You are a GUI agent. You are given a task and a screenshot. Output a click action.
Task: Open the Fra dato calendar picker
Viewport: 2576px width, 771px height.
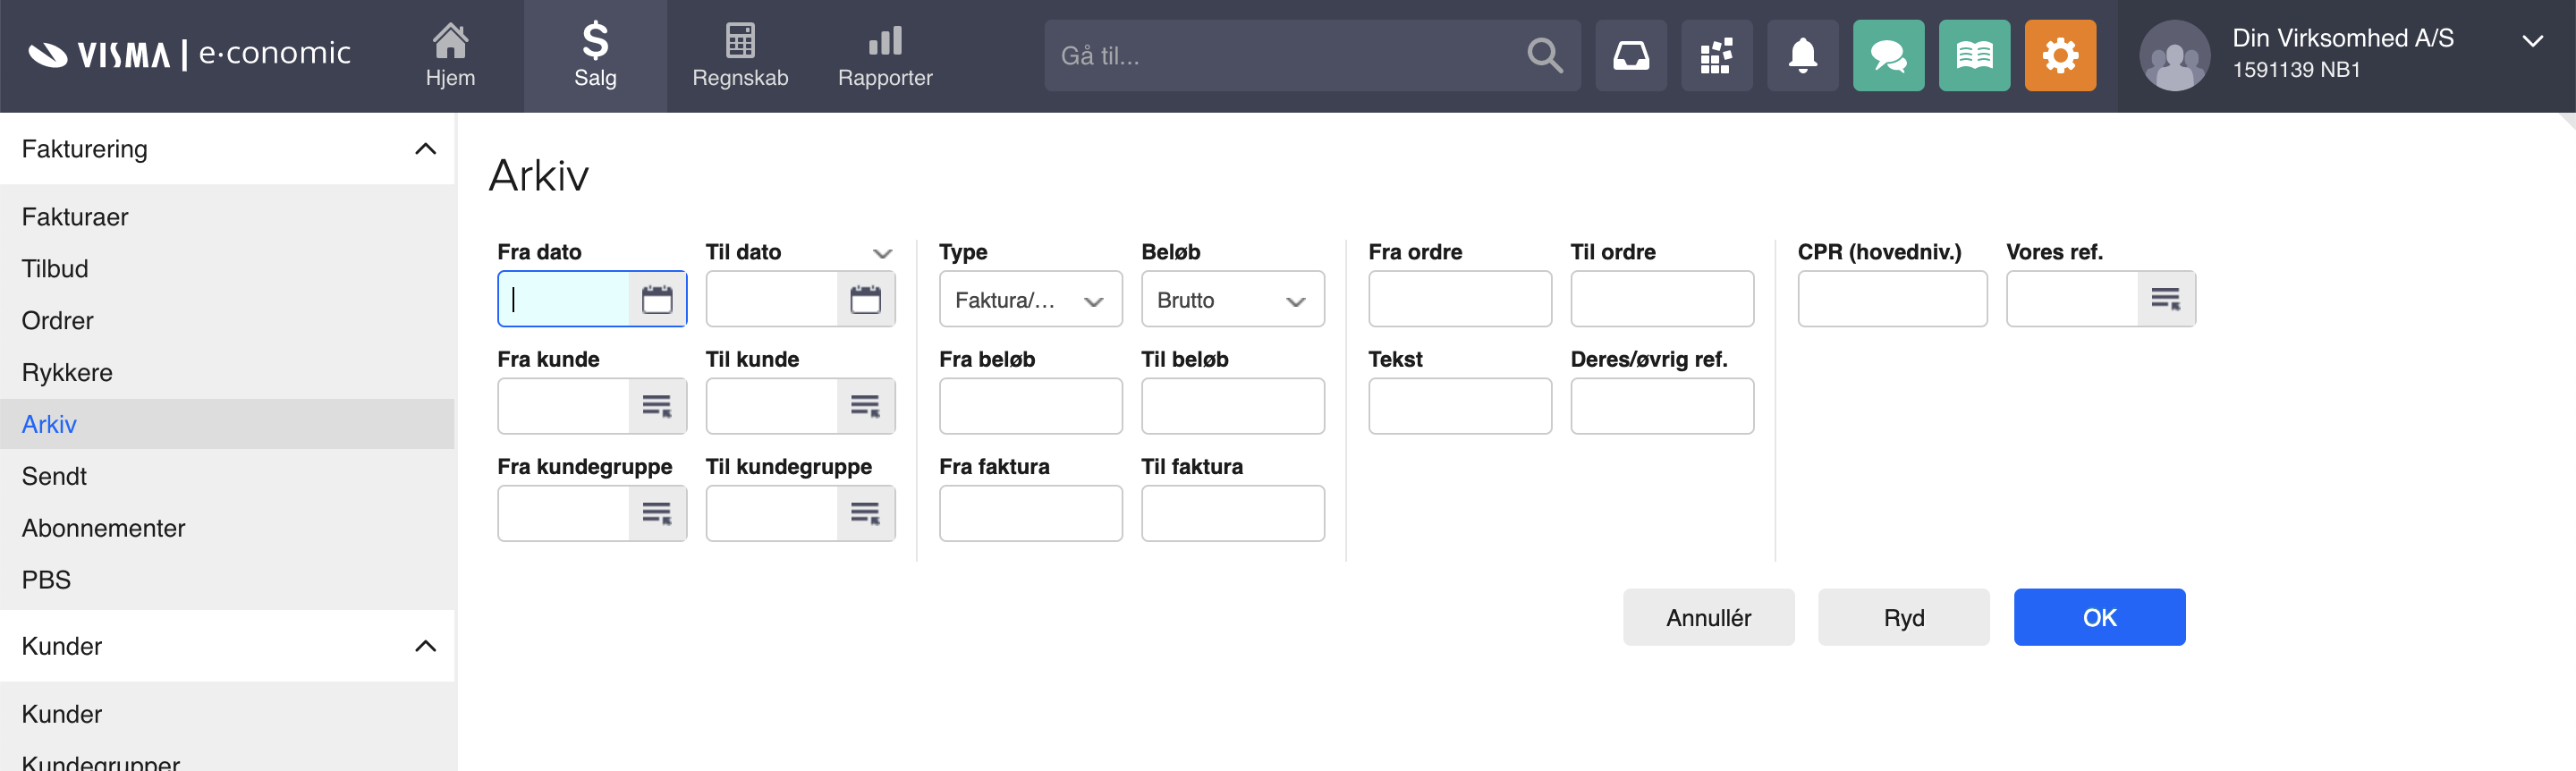click(656, 299)
